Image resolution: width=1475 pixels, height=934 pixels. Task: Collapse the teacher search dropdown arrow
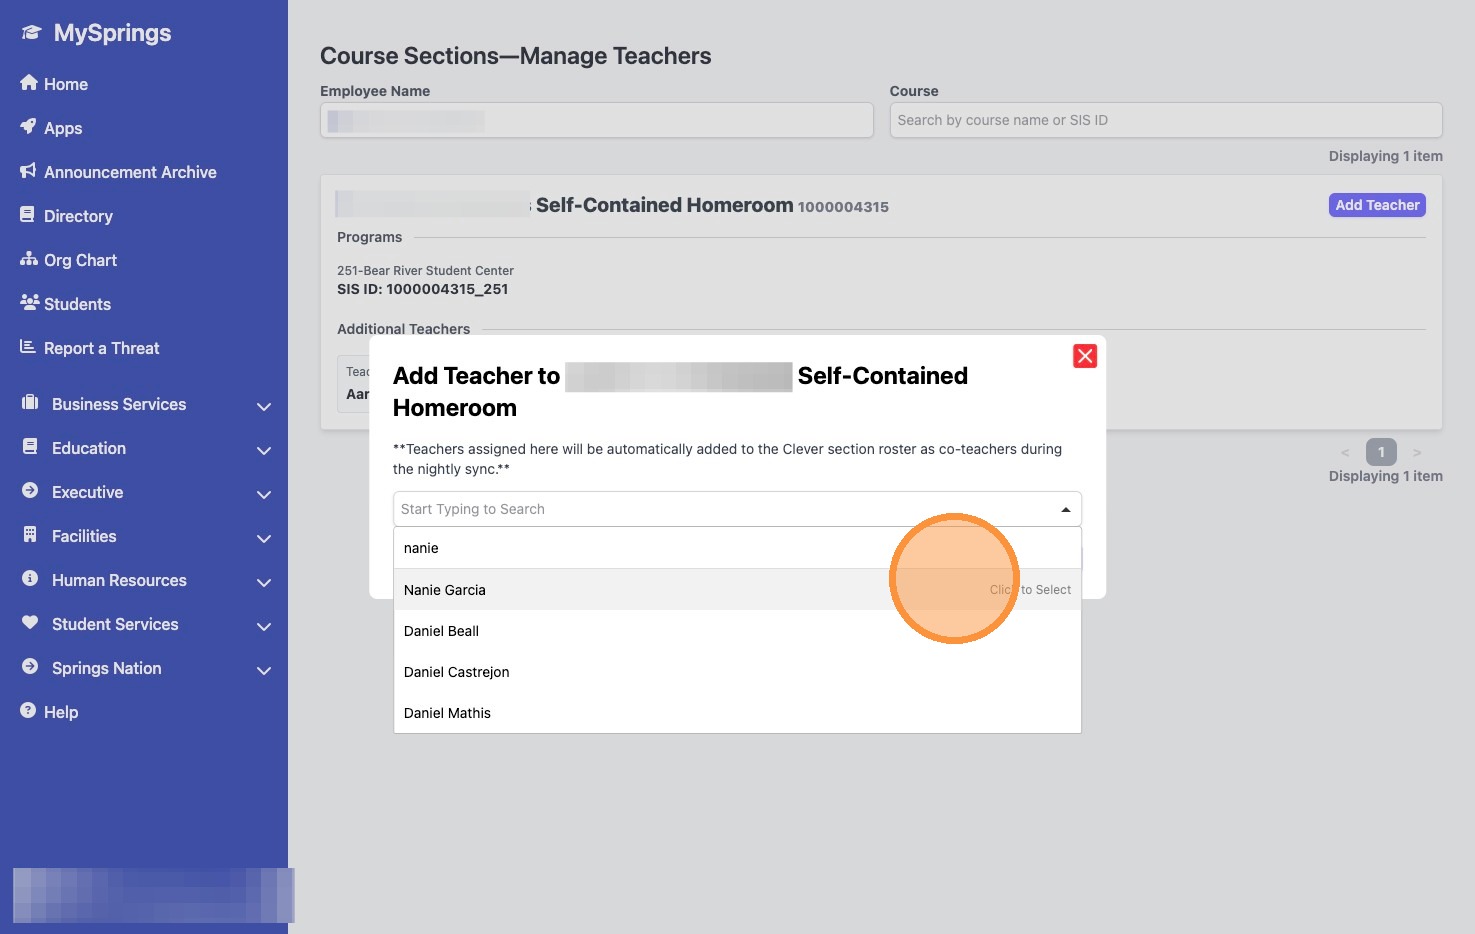[1065, 510]
